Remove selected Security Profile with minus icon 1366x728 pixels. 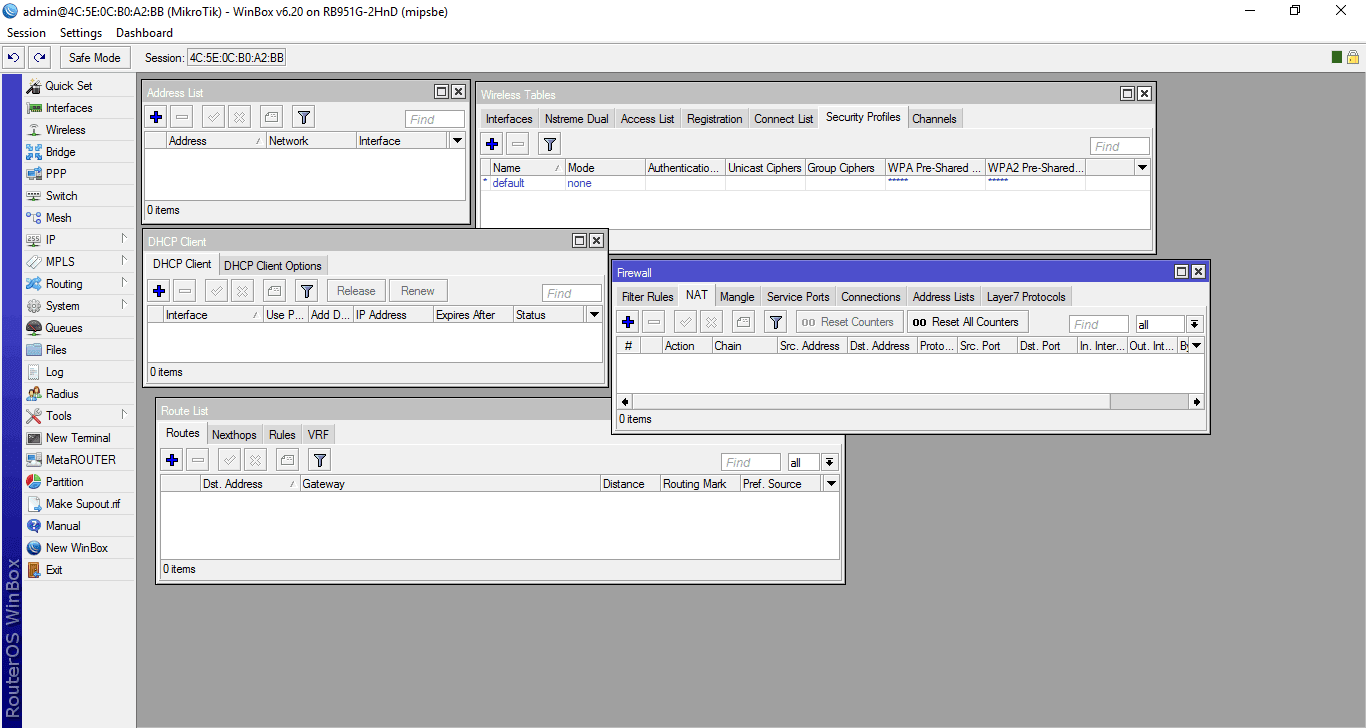tap(518, 143)
